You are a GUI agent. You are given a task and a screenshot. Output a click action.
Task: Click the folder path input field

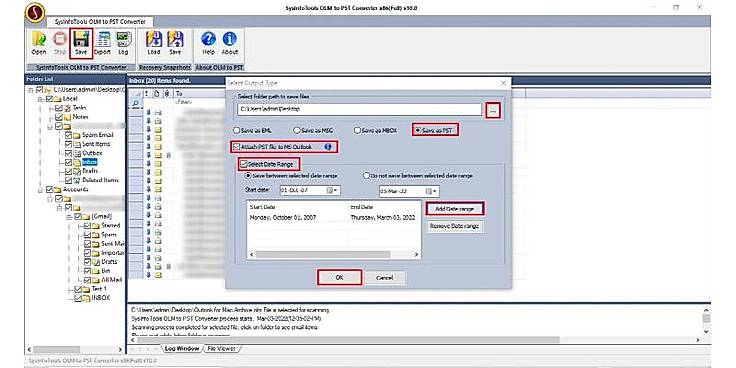(359, 109)
